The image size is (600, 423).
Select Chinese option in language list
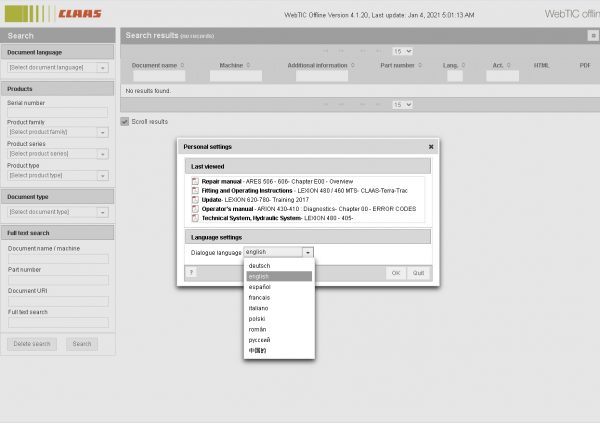[x=279, y=351]
